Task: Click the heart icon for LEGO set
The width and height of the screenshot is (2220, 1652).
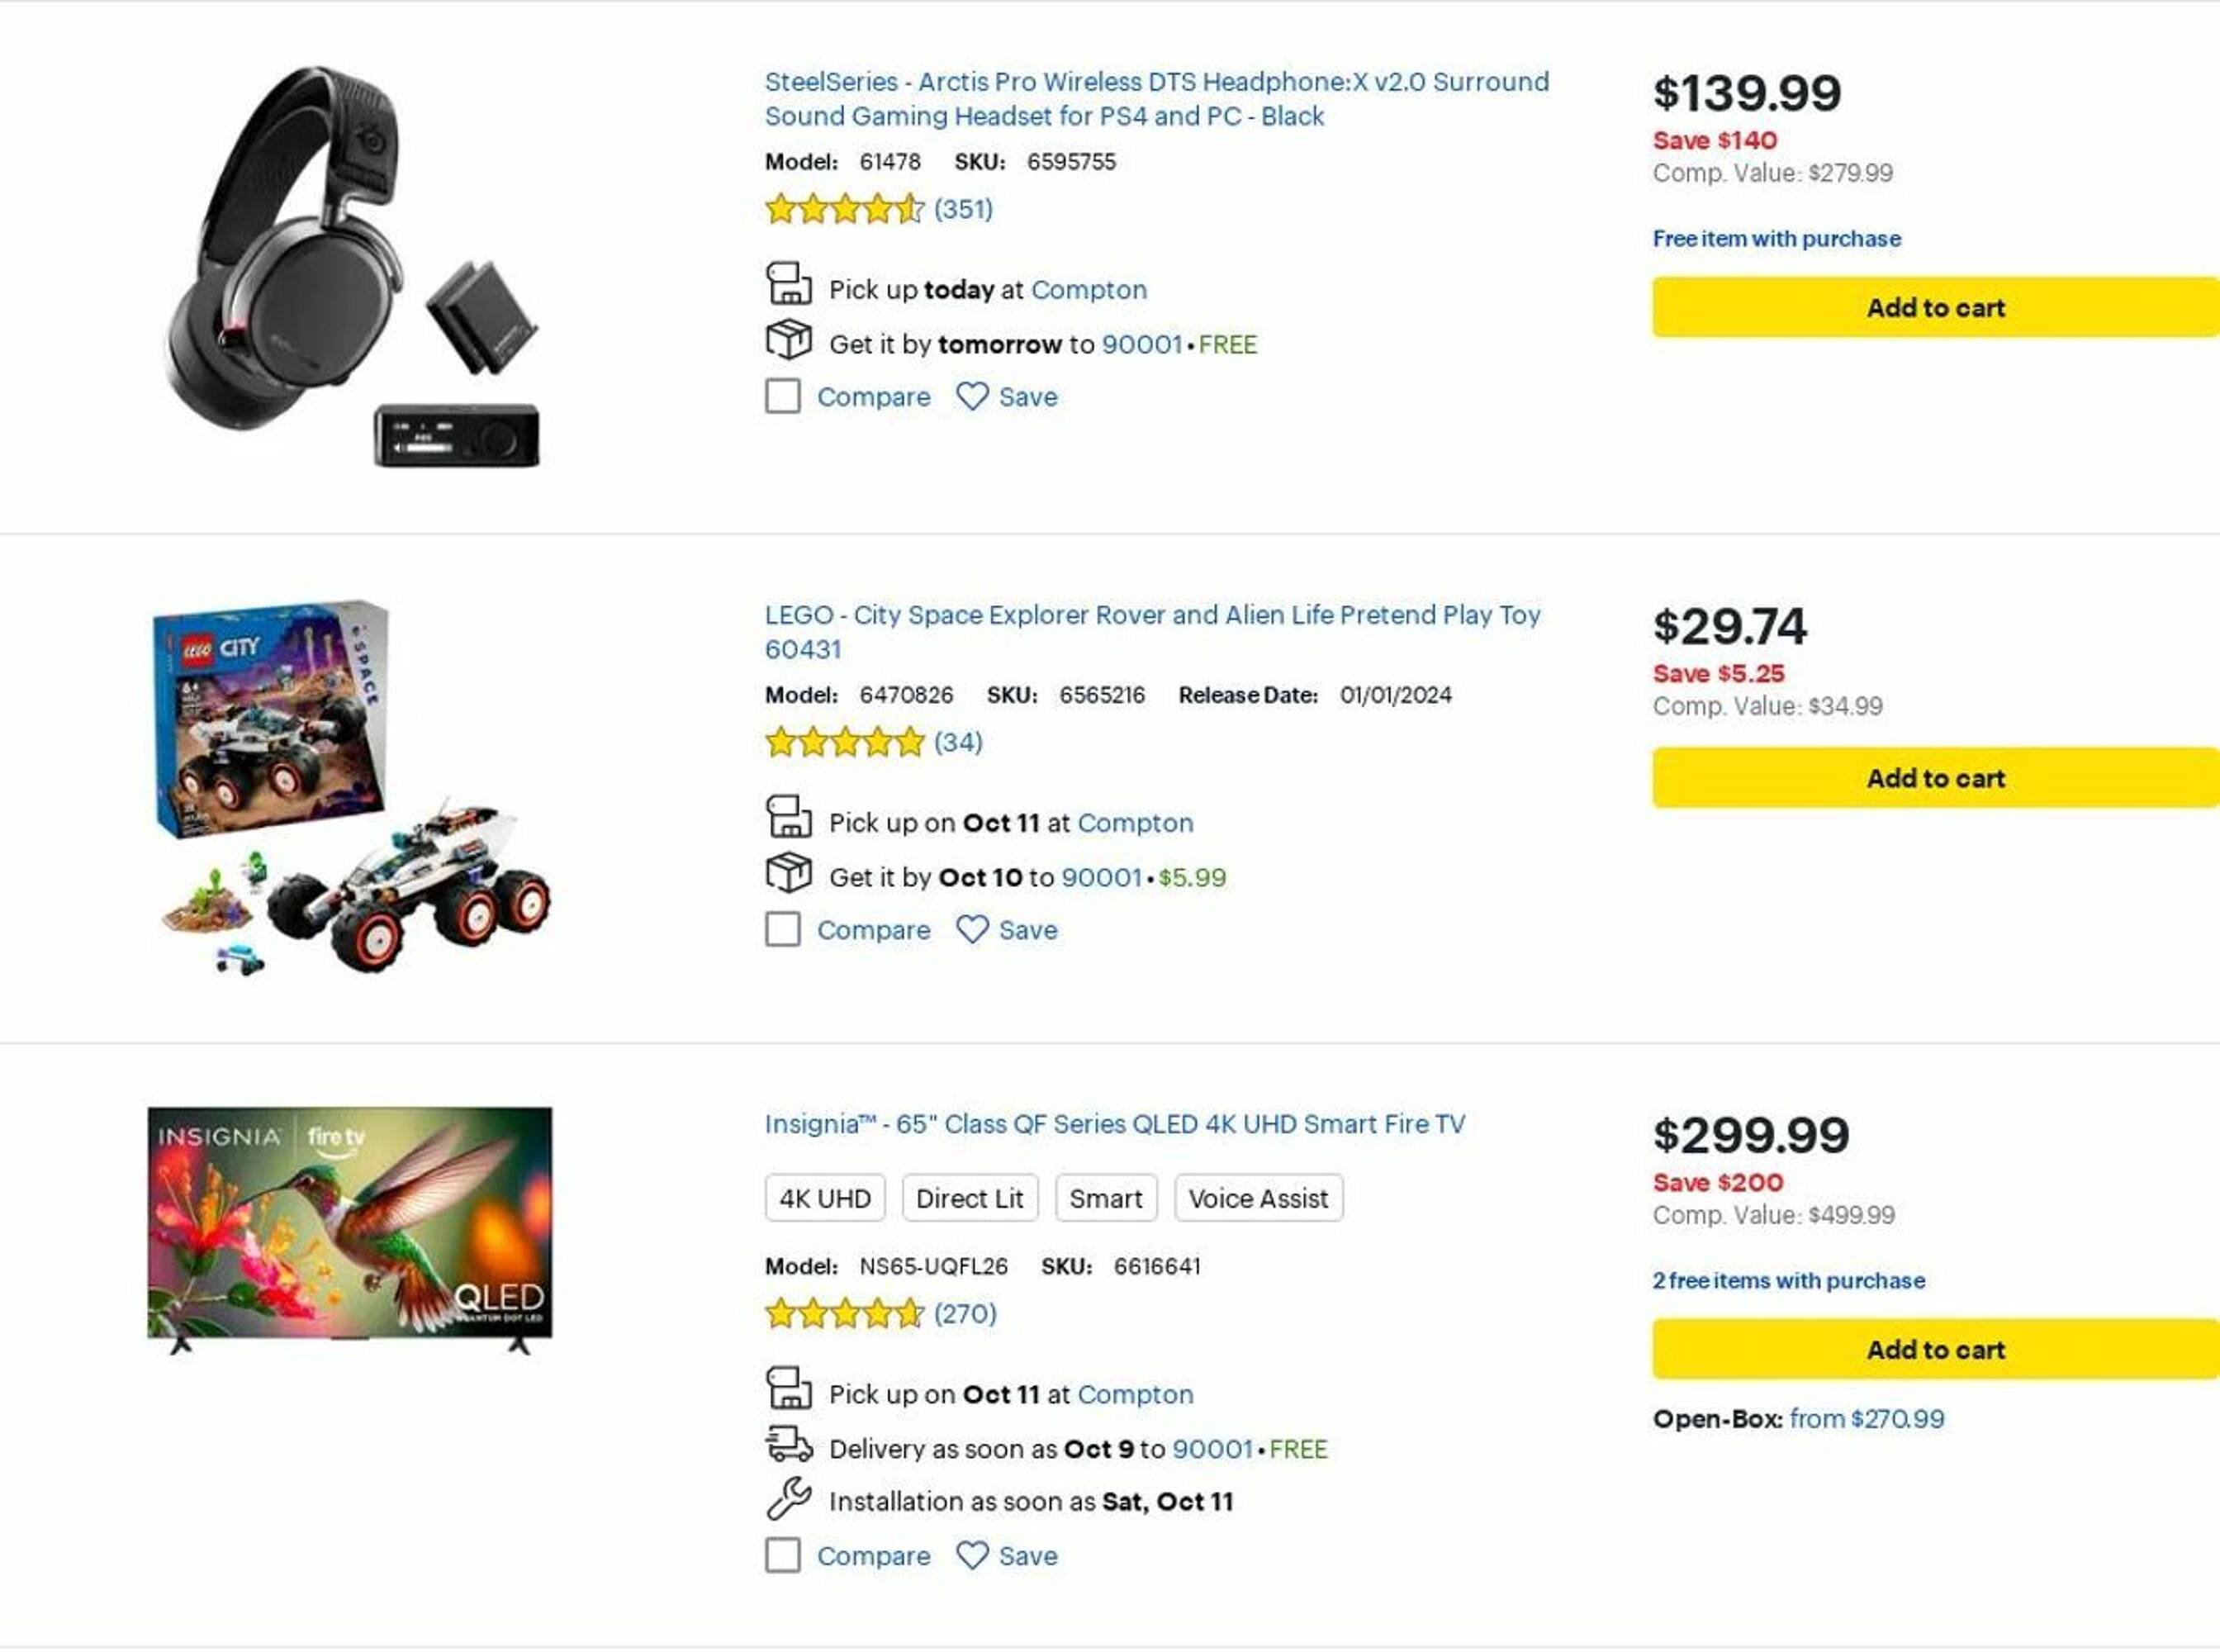Action: point(972,930)
